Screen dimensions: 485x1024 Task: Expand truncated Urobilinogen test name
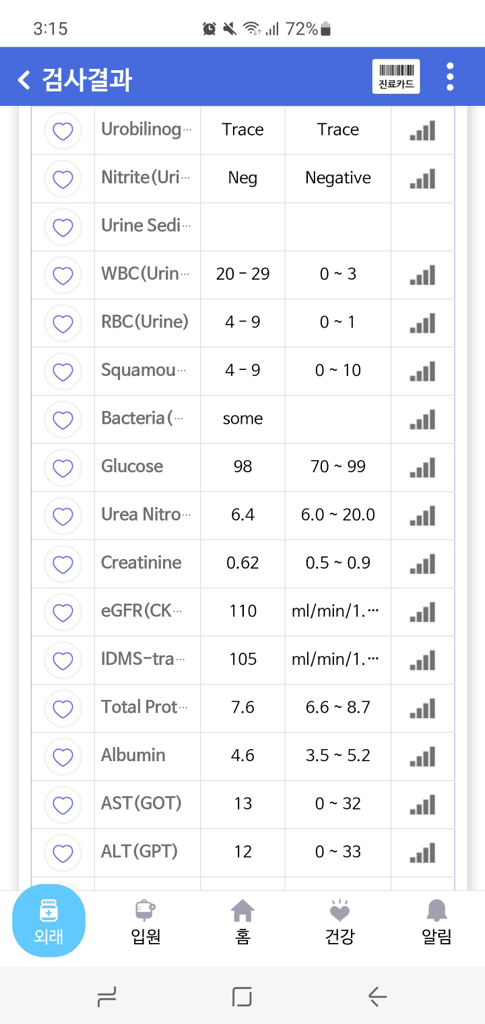(x=146, y=129)
